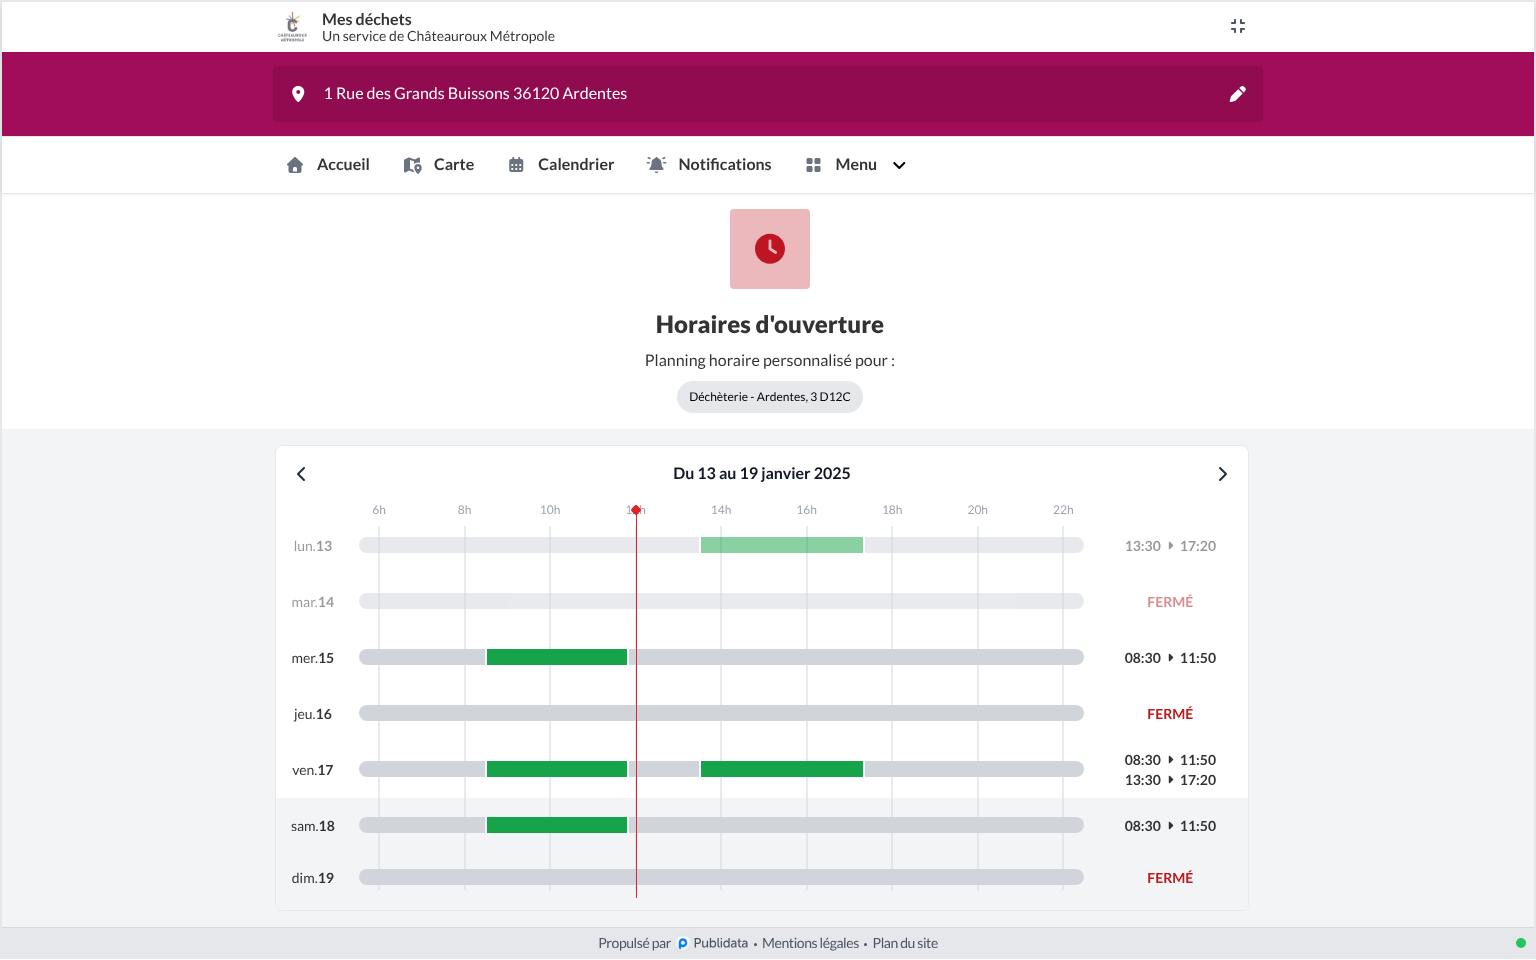Expand the Menu dropdown
1536x960 pixels.
click(x=856, y=165)
